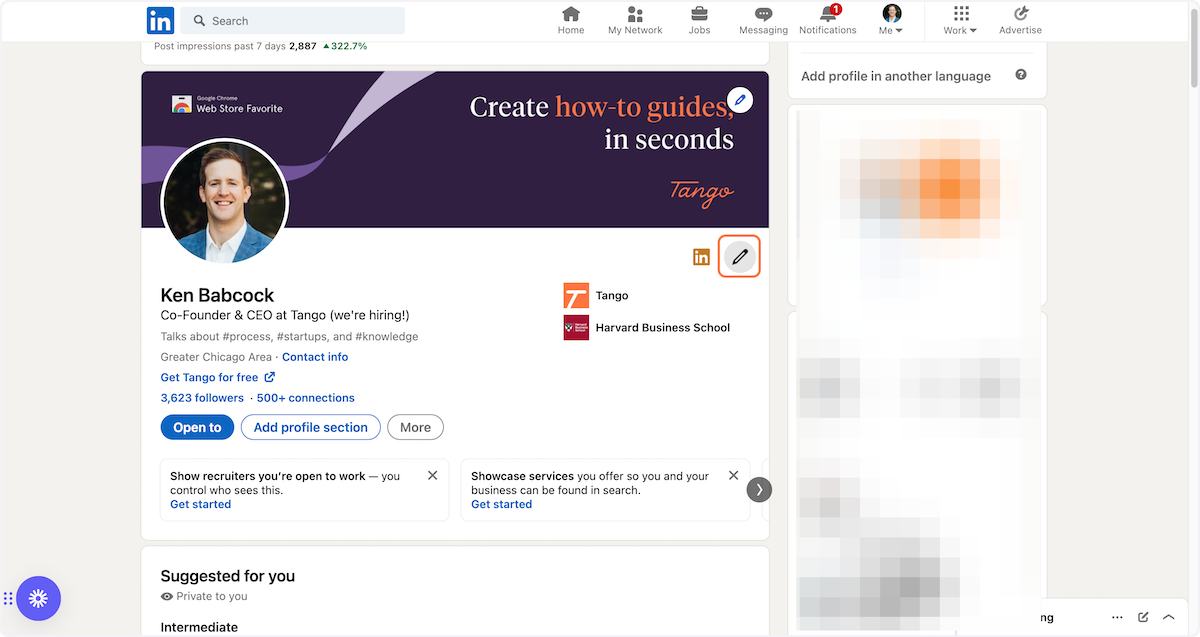The height and width of the screenshot is (637, 1200).
Task: Click the Add profile section button
Action: [311, 427]
